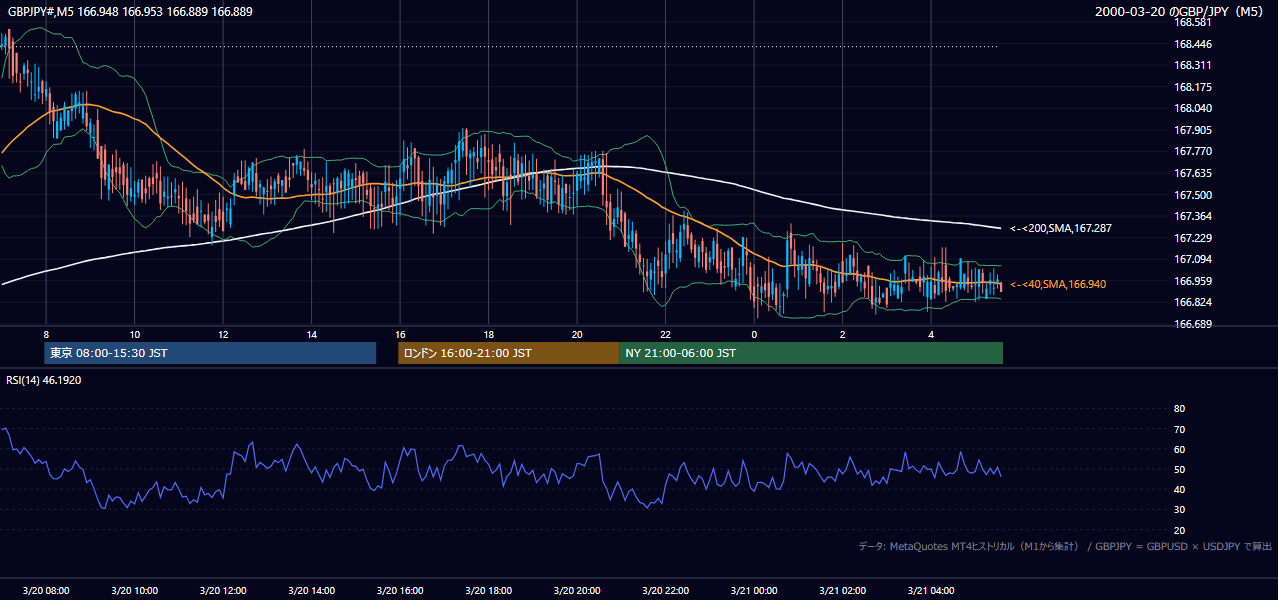Click the price axis value 168.581
This screenshot has height=600, width=1278.
1193,22
